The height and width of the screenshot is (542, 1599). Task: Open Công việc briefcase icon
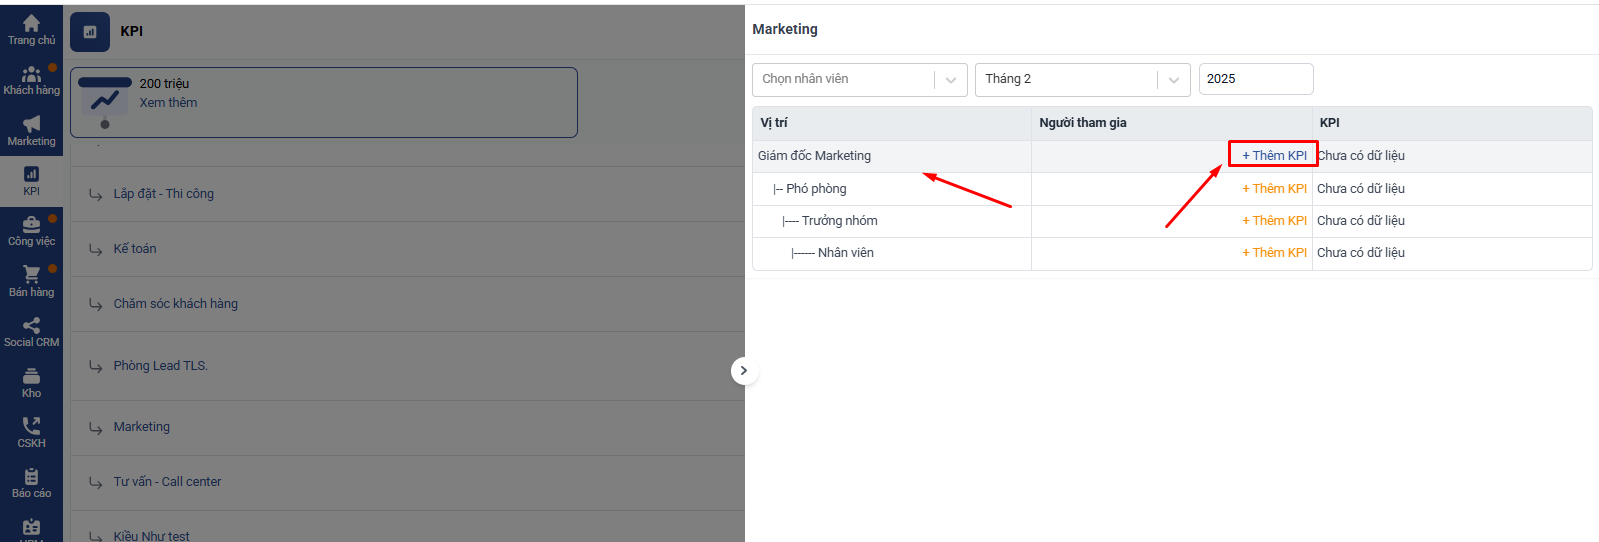click(31, 225)
